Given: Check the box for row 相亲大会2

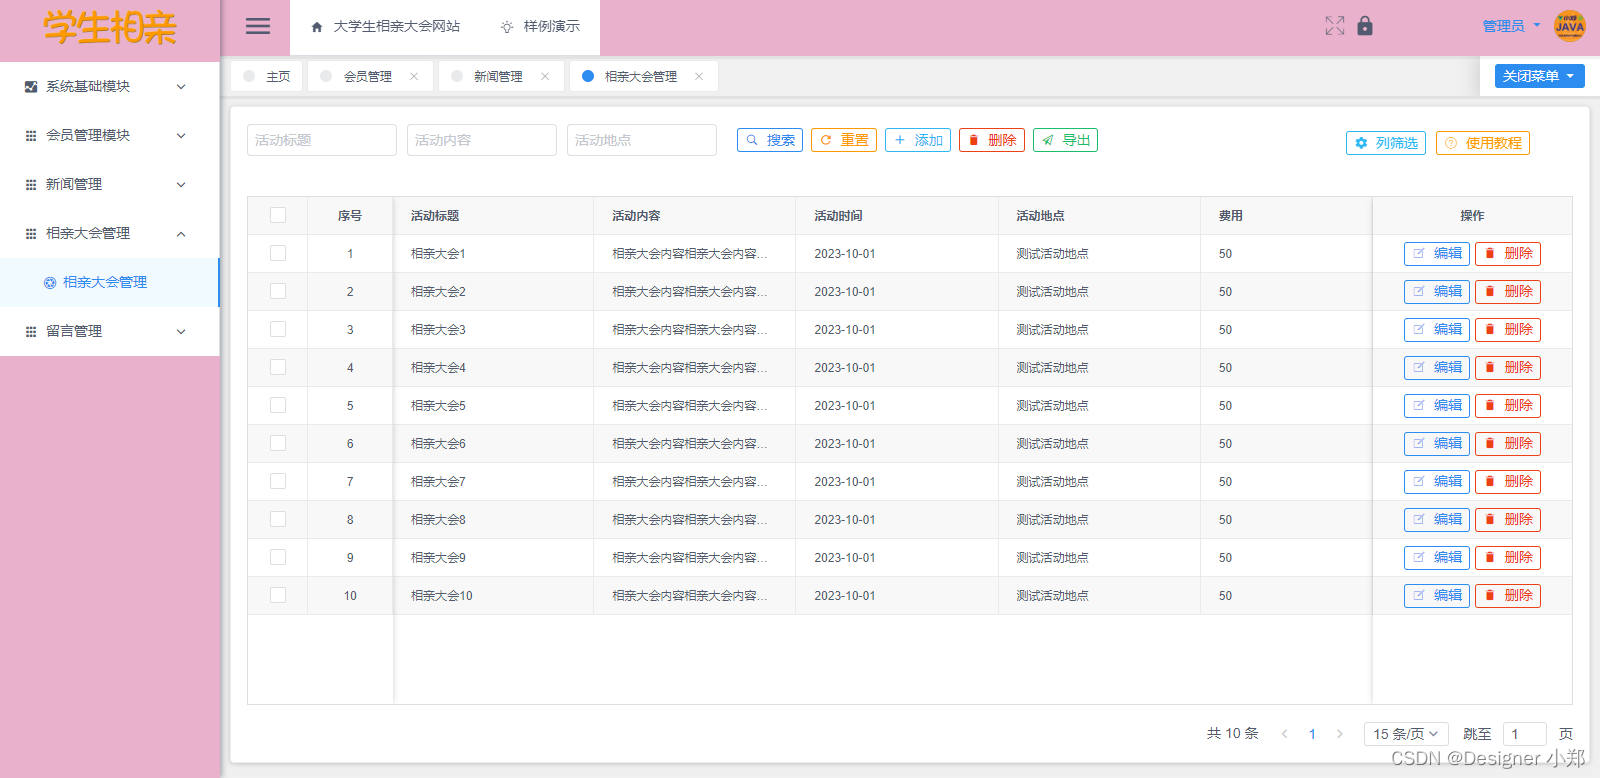Looking at the screenshot, I should (x=278, y=291).
